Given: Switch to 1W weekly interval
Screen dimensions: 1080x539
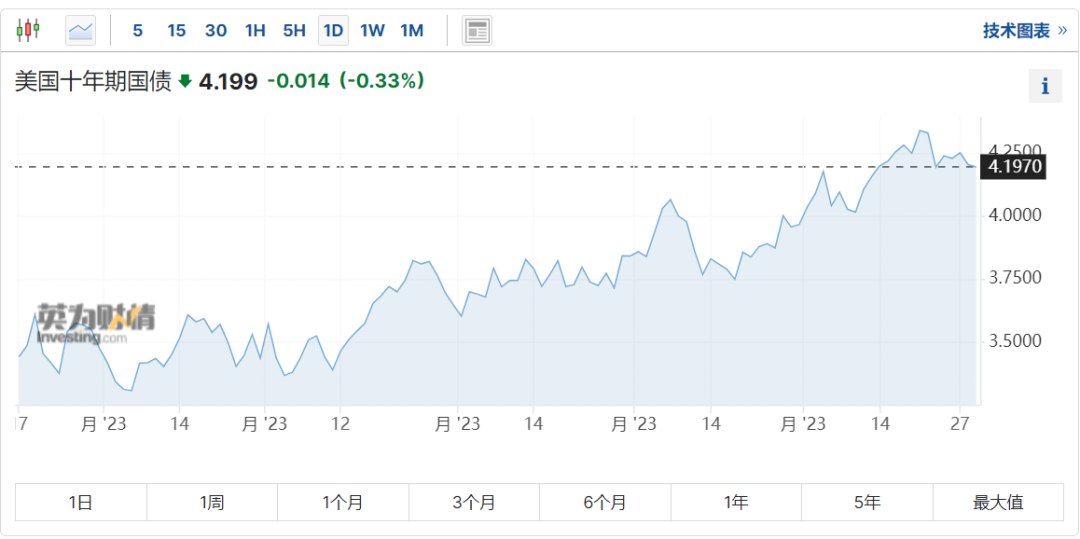Looking at the screenshot, I should tap(372, 30).
